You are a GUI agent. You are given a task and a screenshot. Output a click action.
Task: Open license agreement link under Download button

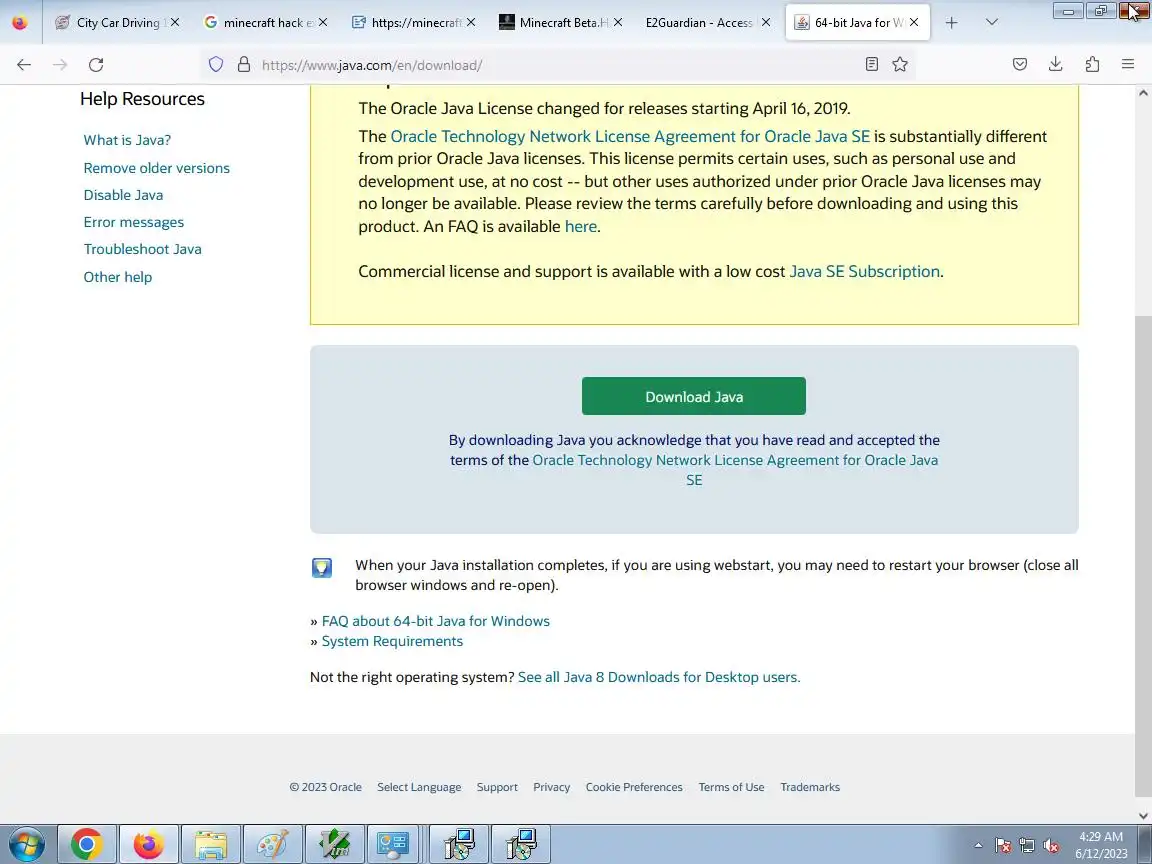(735, 460)
